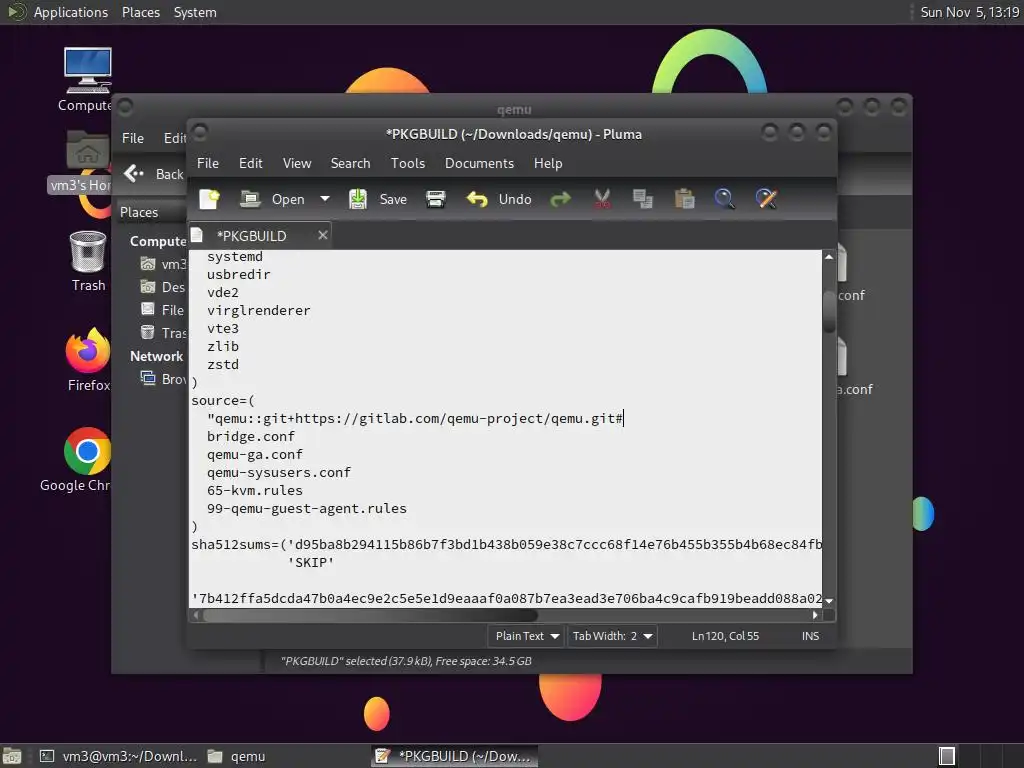Click the Open file icon in Pluma toolbar
Screen dimensions: 1024x768
[x=250, y=199]
